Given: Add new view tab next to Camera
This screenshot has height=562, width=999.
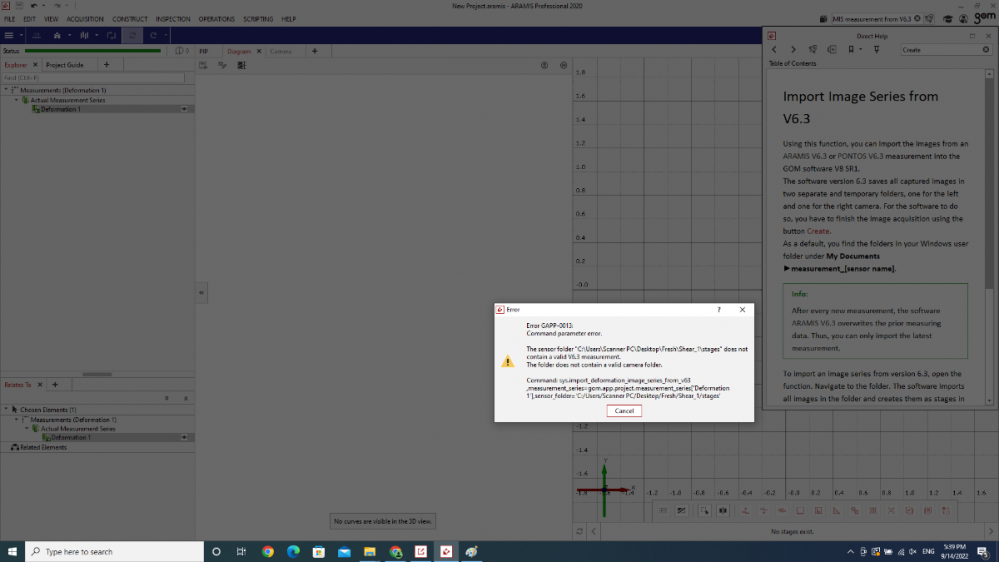Looking at the screenshot, I should [x=315, y=52].
